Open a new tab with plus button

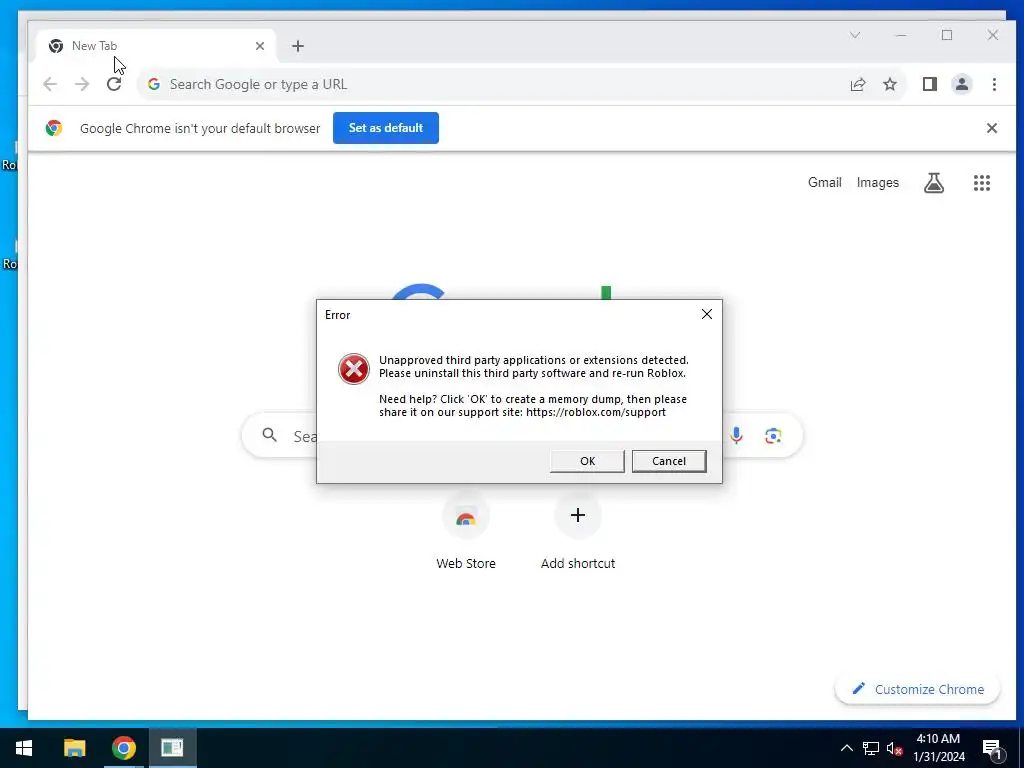pyautogui.click(x=298, y=46)
